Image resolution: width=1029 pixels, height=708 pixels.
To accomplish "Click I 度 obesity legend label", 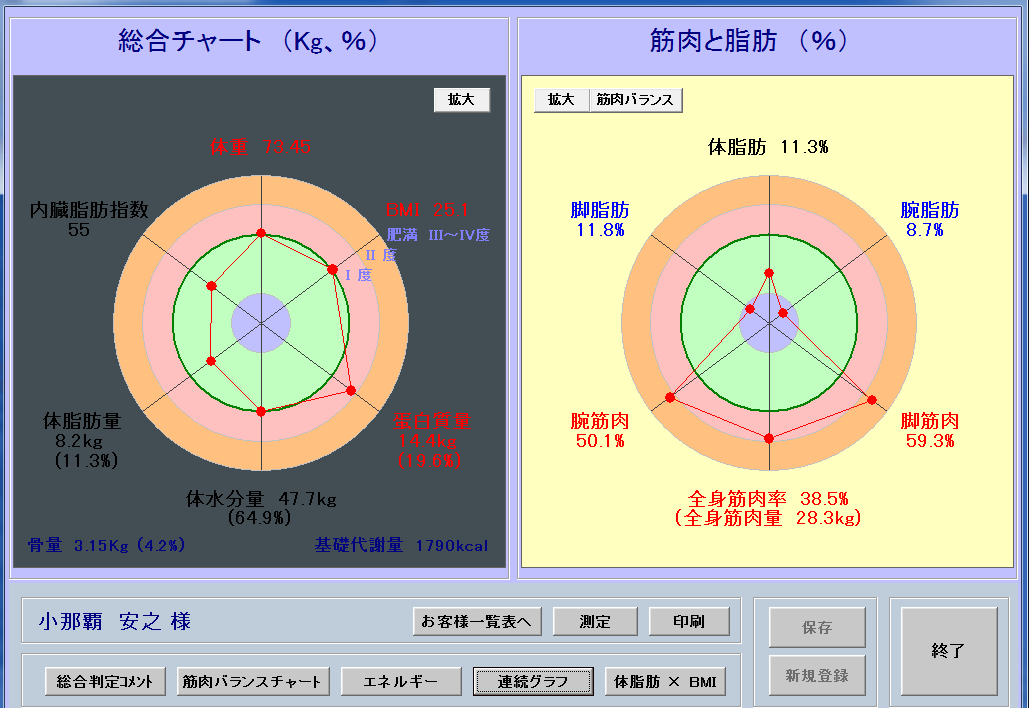I will point(358,276).
